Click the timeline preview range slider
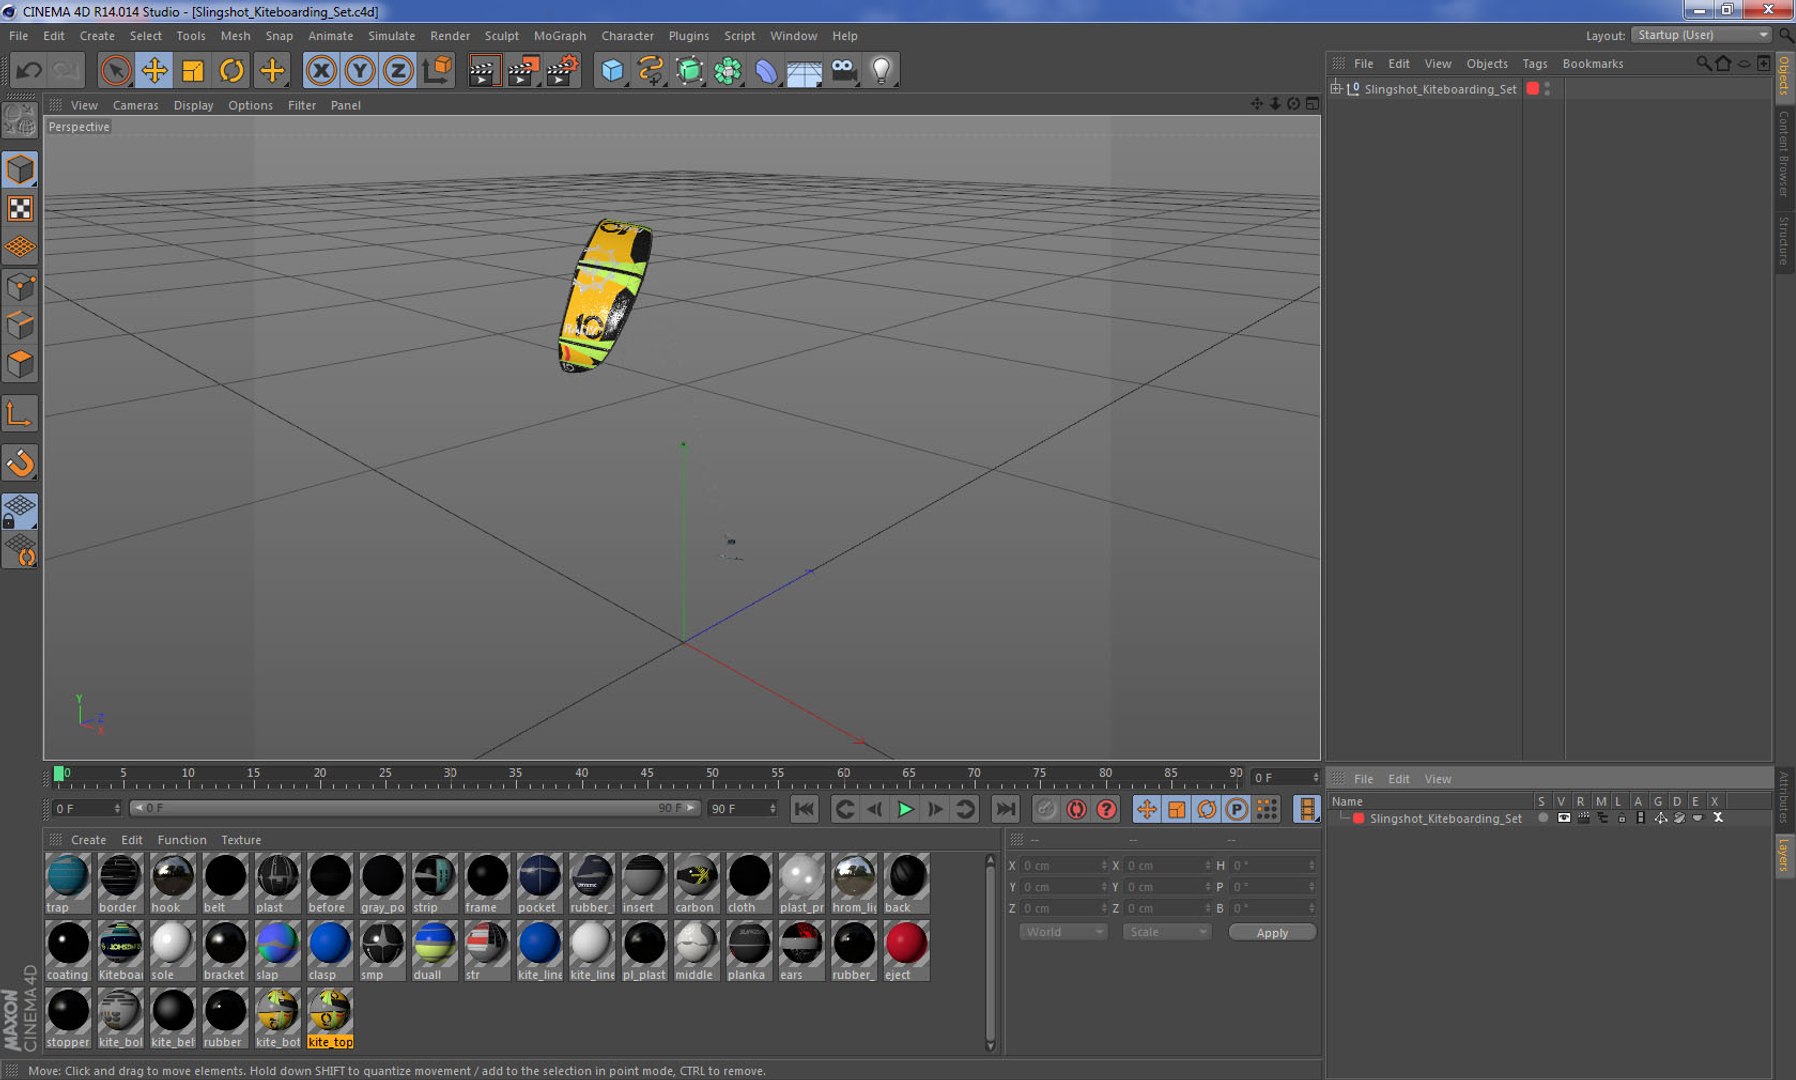Screen dimensions: 1796x1080 pyautogui.click(x=414, y=808)
